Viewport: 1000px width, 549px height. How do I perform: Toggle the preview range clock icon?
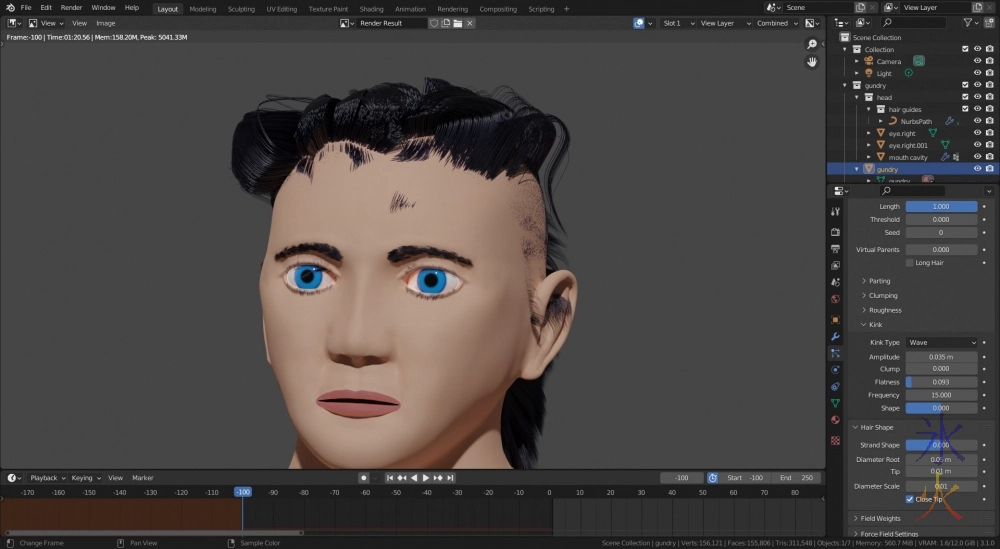(x=712, y=478)
